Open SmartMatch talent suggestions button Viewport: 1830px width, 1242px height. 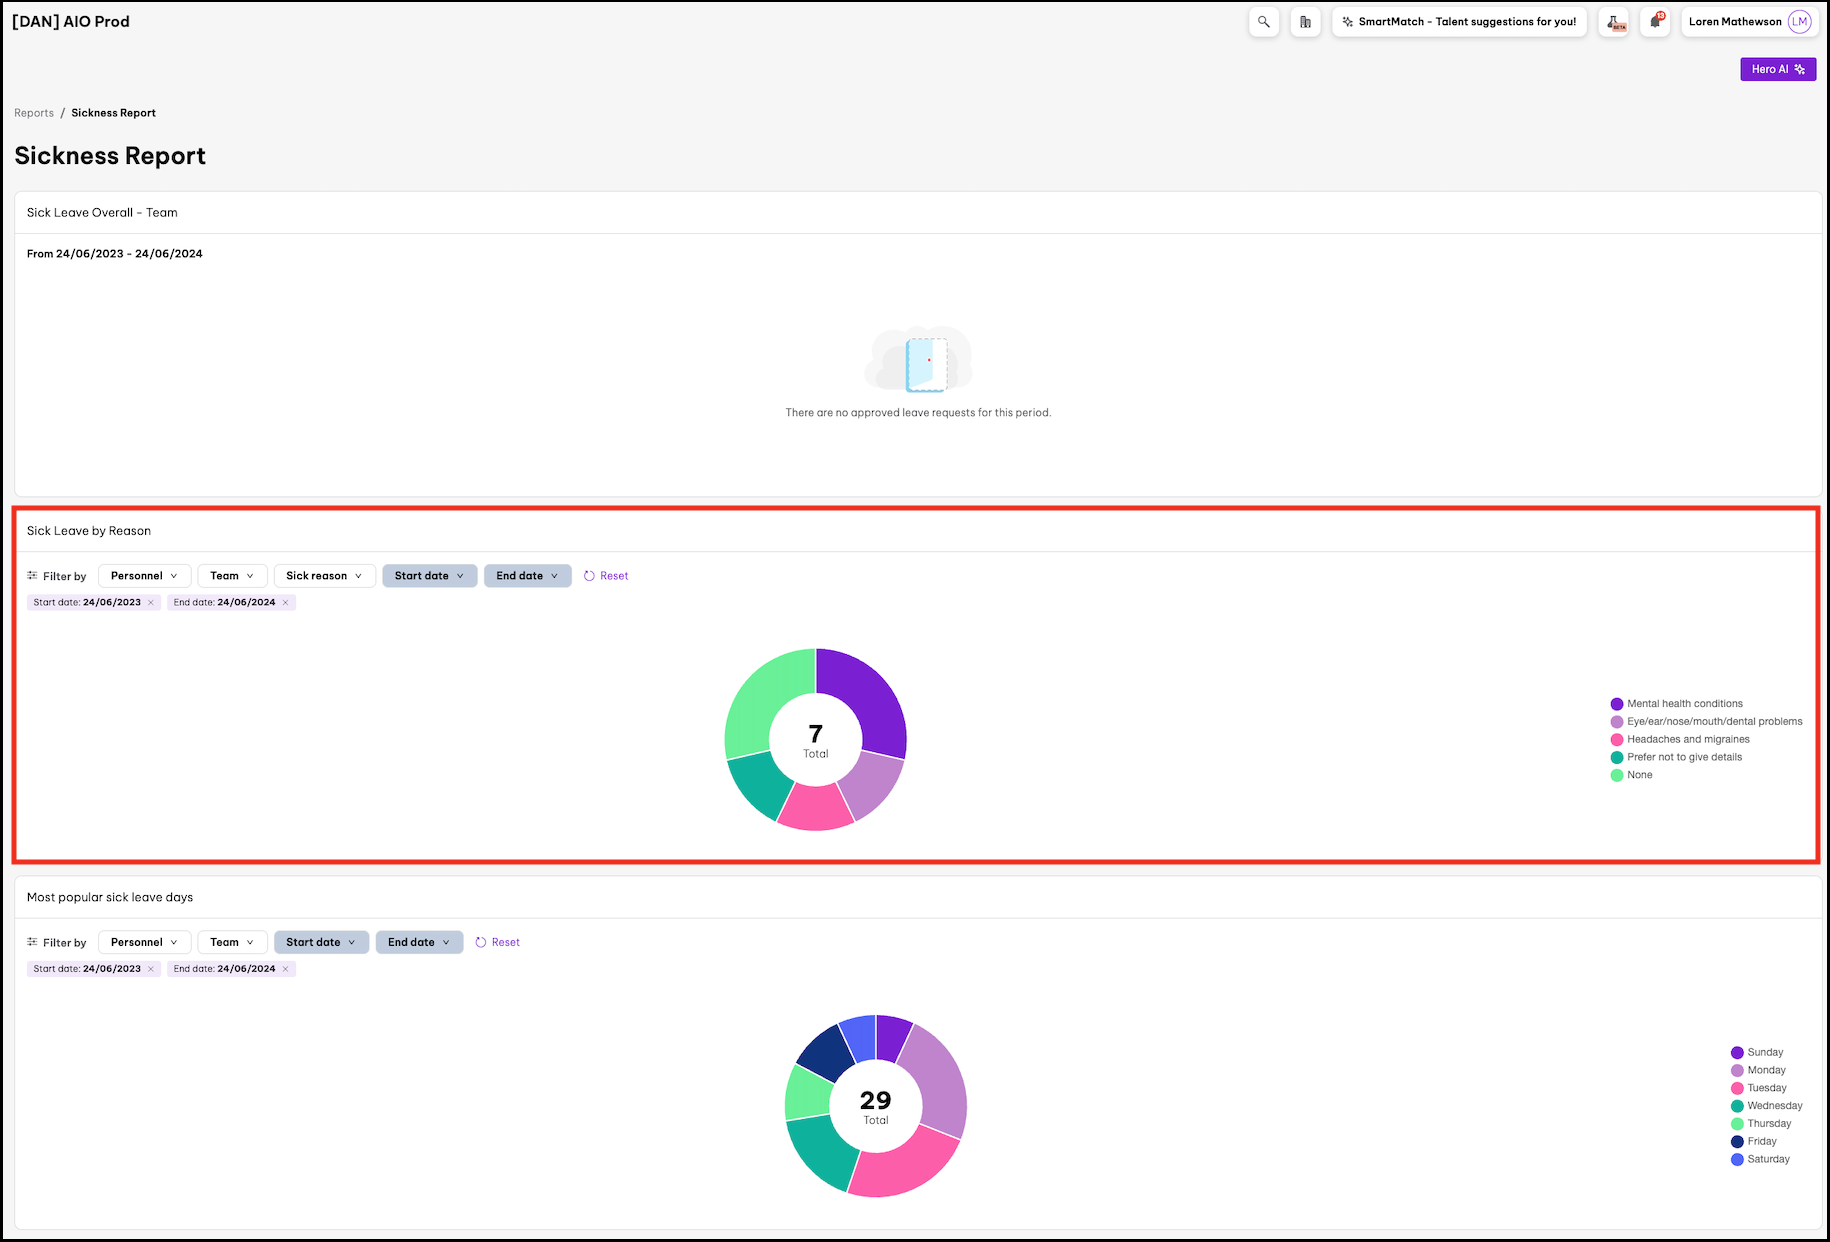[1459, 22]
